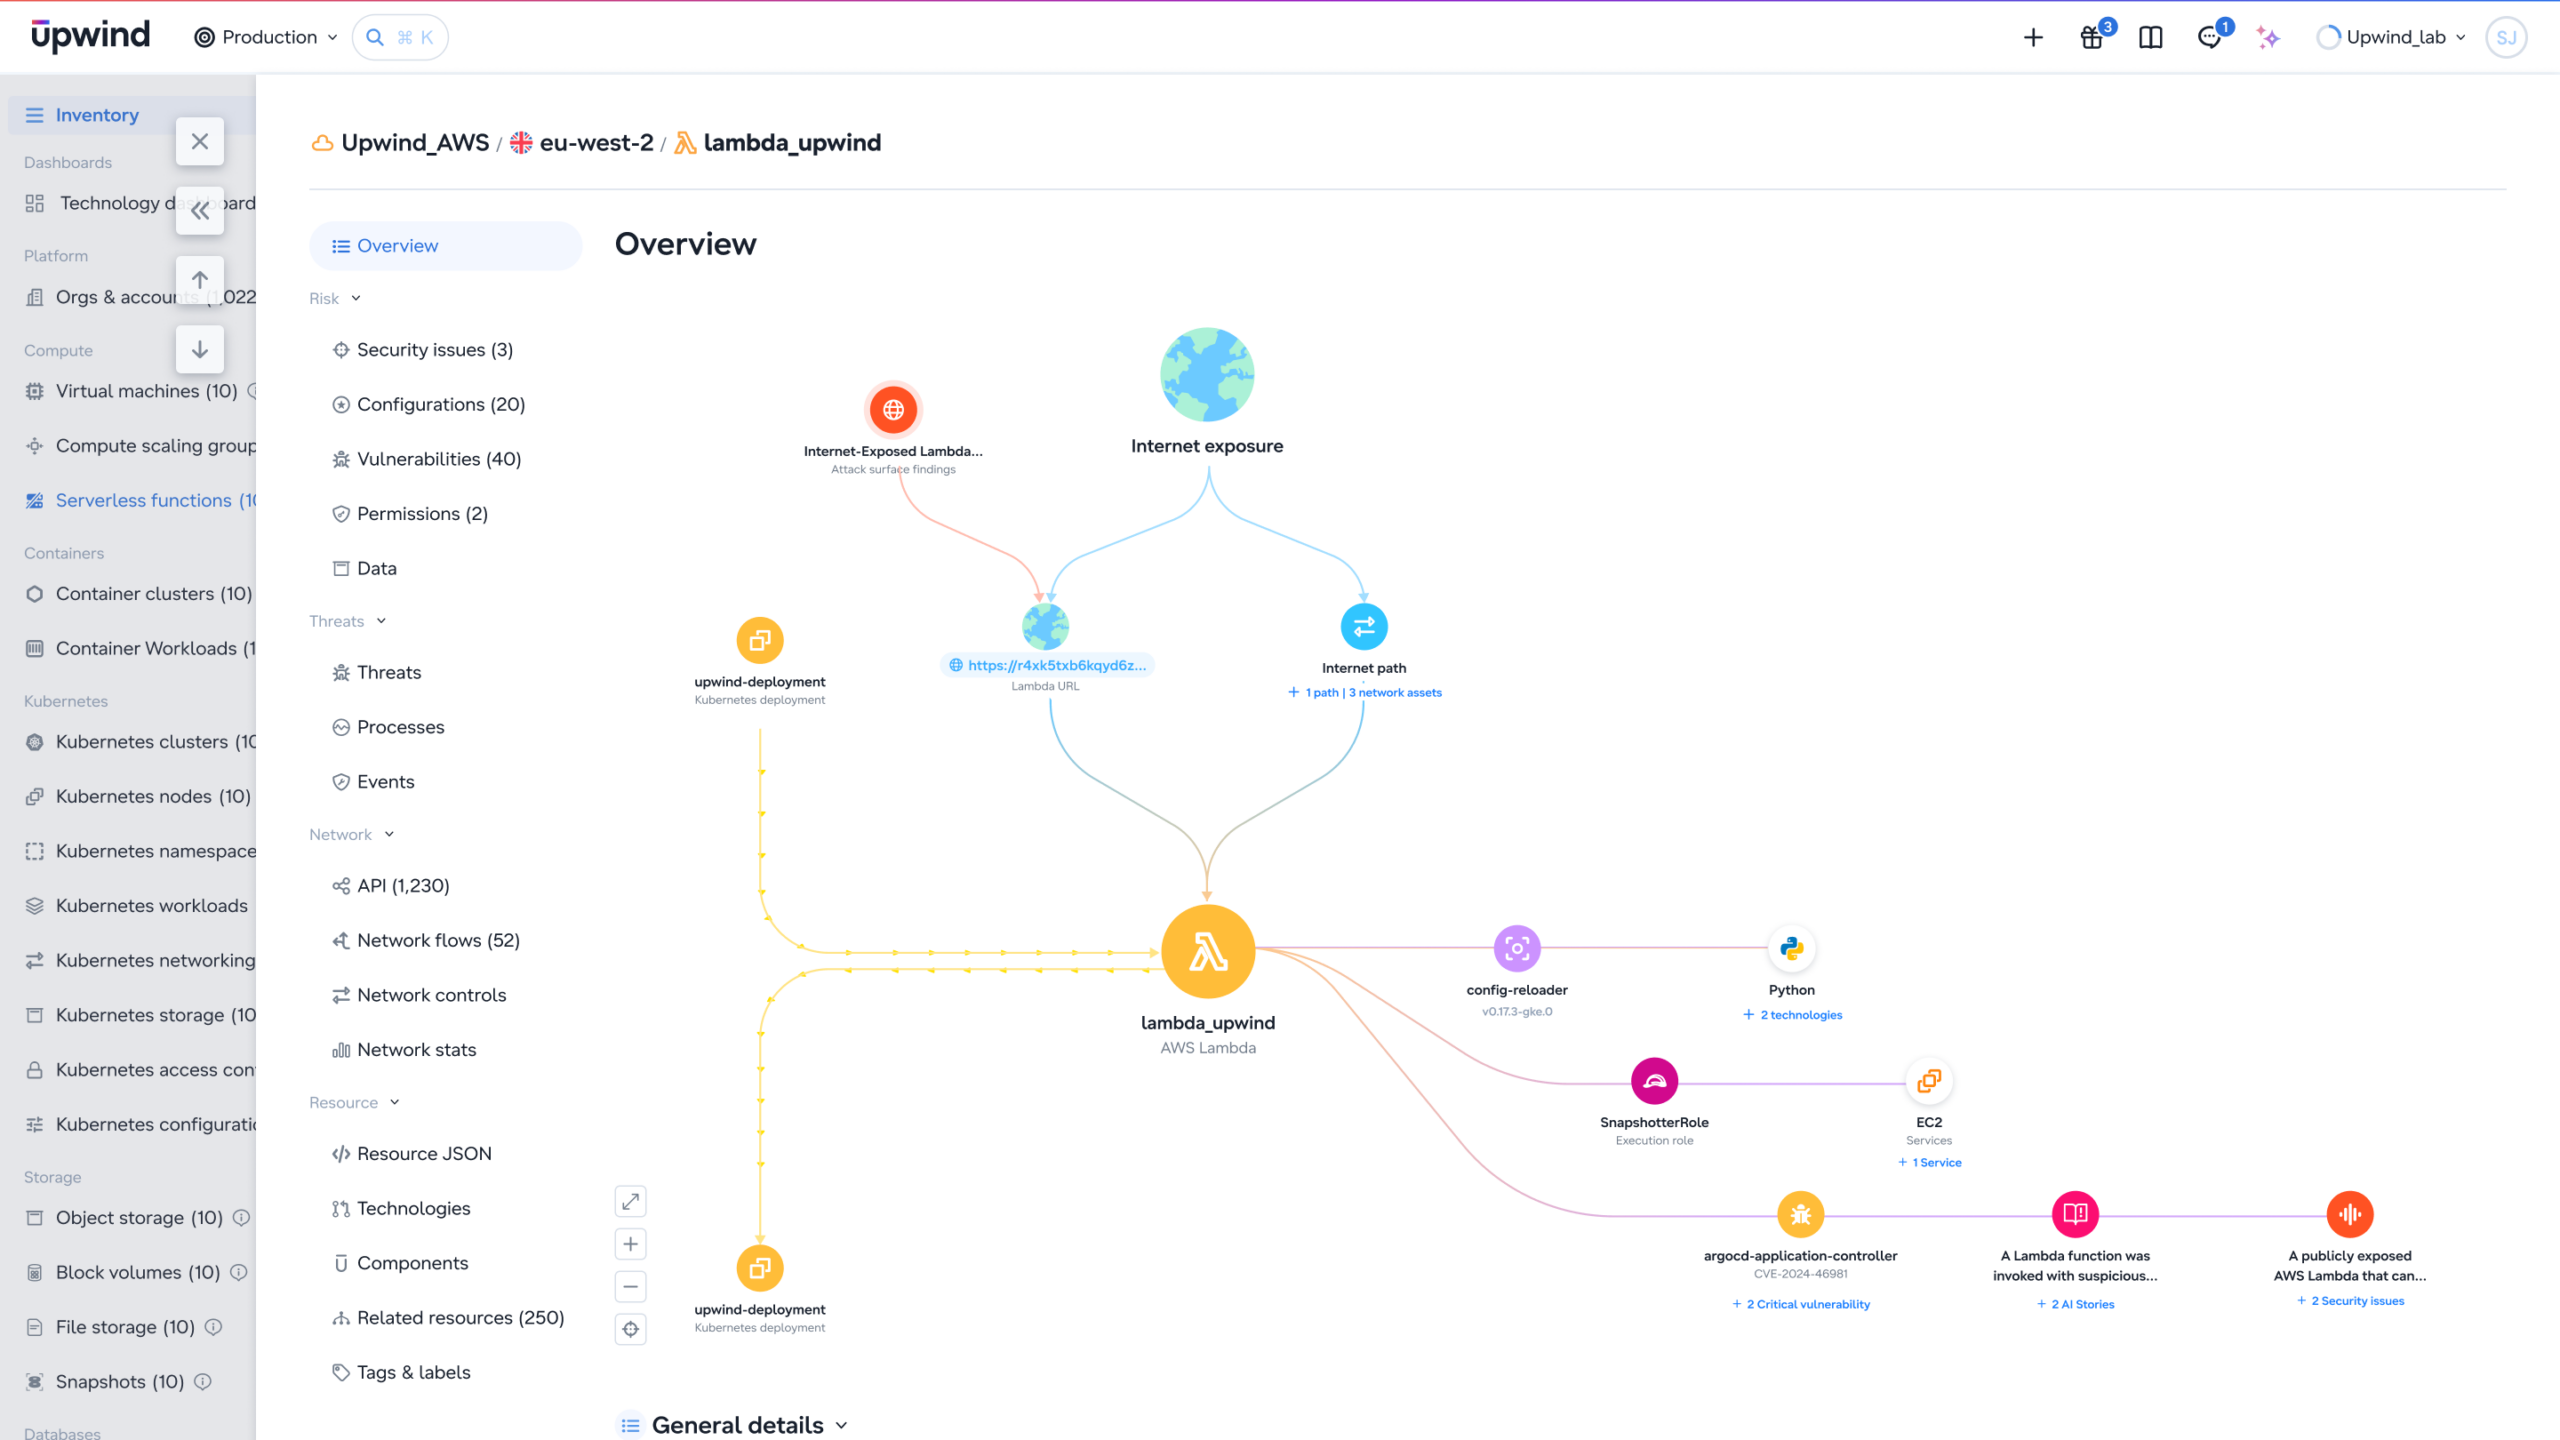
Task: Open Resource JSON
Action: click(x=412, y=1153)
